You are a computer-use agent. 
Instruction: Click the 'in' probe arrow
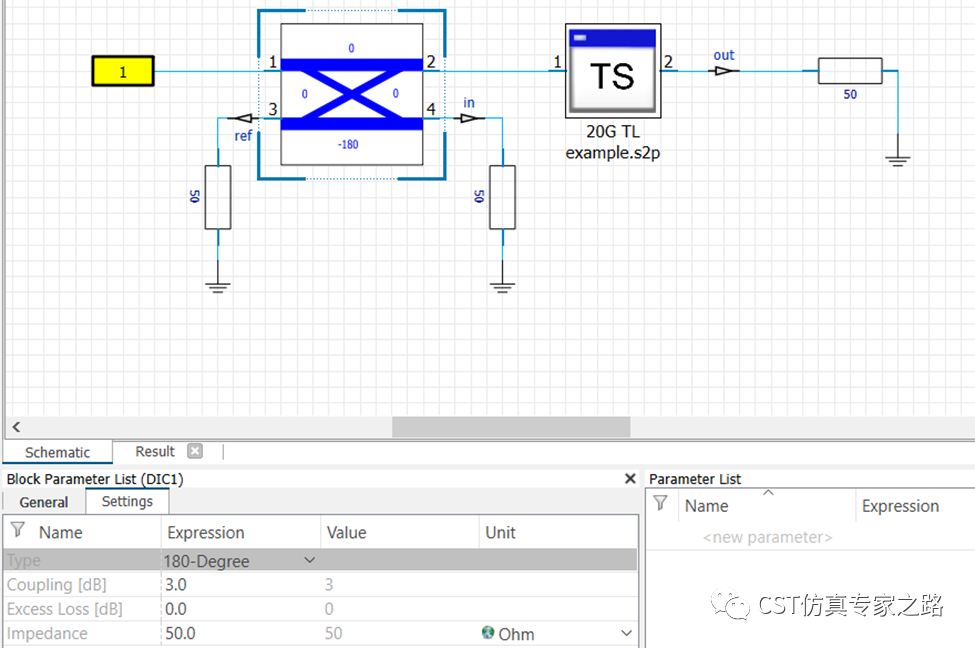click(471, 118)
